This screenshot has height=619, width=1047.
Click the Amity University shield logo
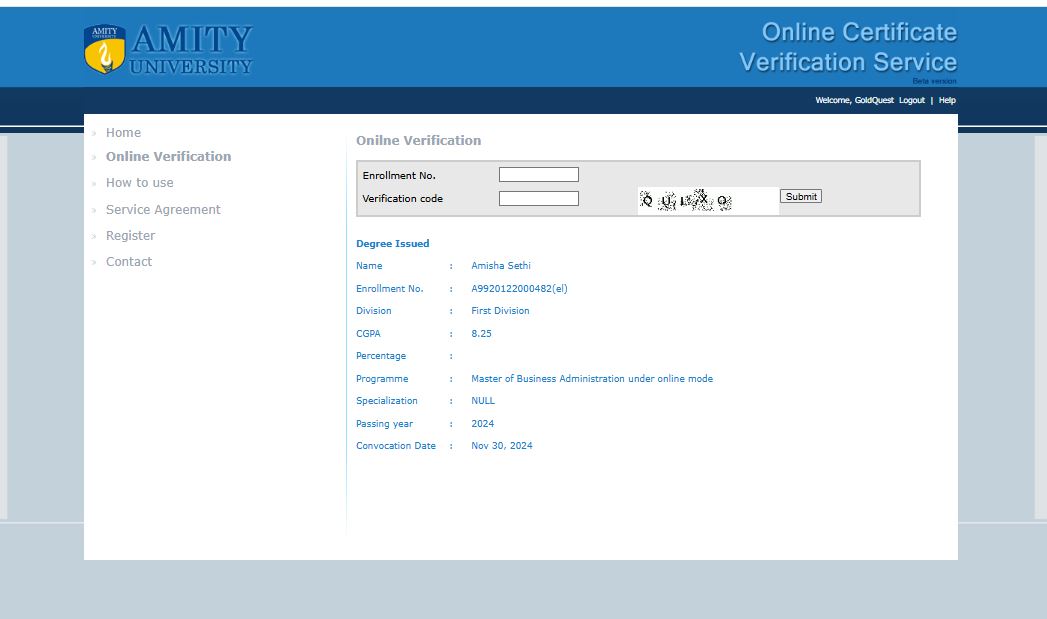click(105, 50)
